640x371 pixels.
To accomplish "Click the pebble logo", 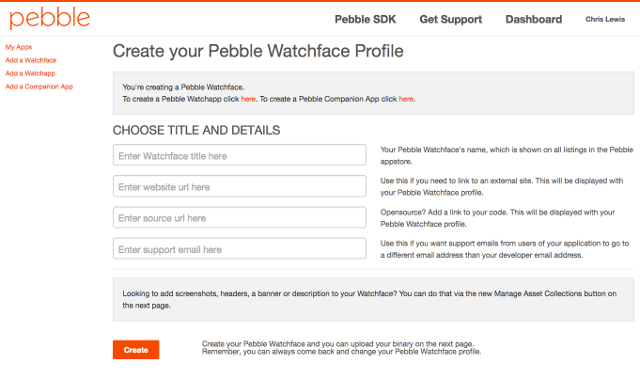I will [49, 18].
